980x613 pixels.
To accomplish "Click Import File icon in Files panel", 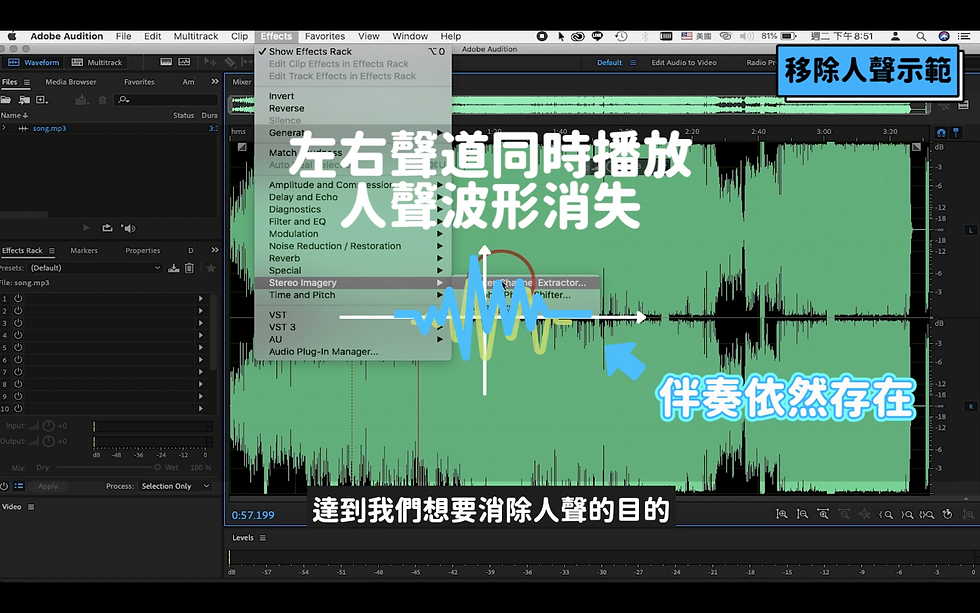I will (24, 100).
